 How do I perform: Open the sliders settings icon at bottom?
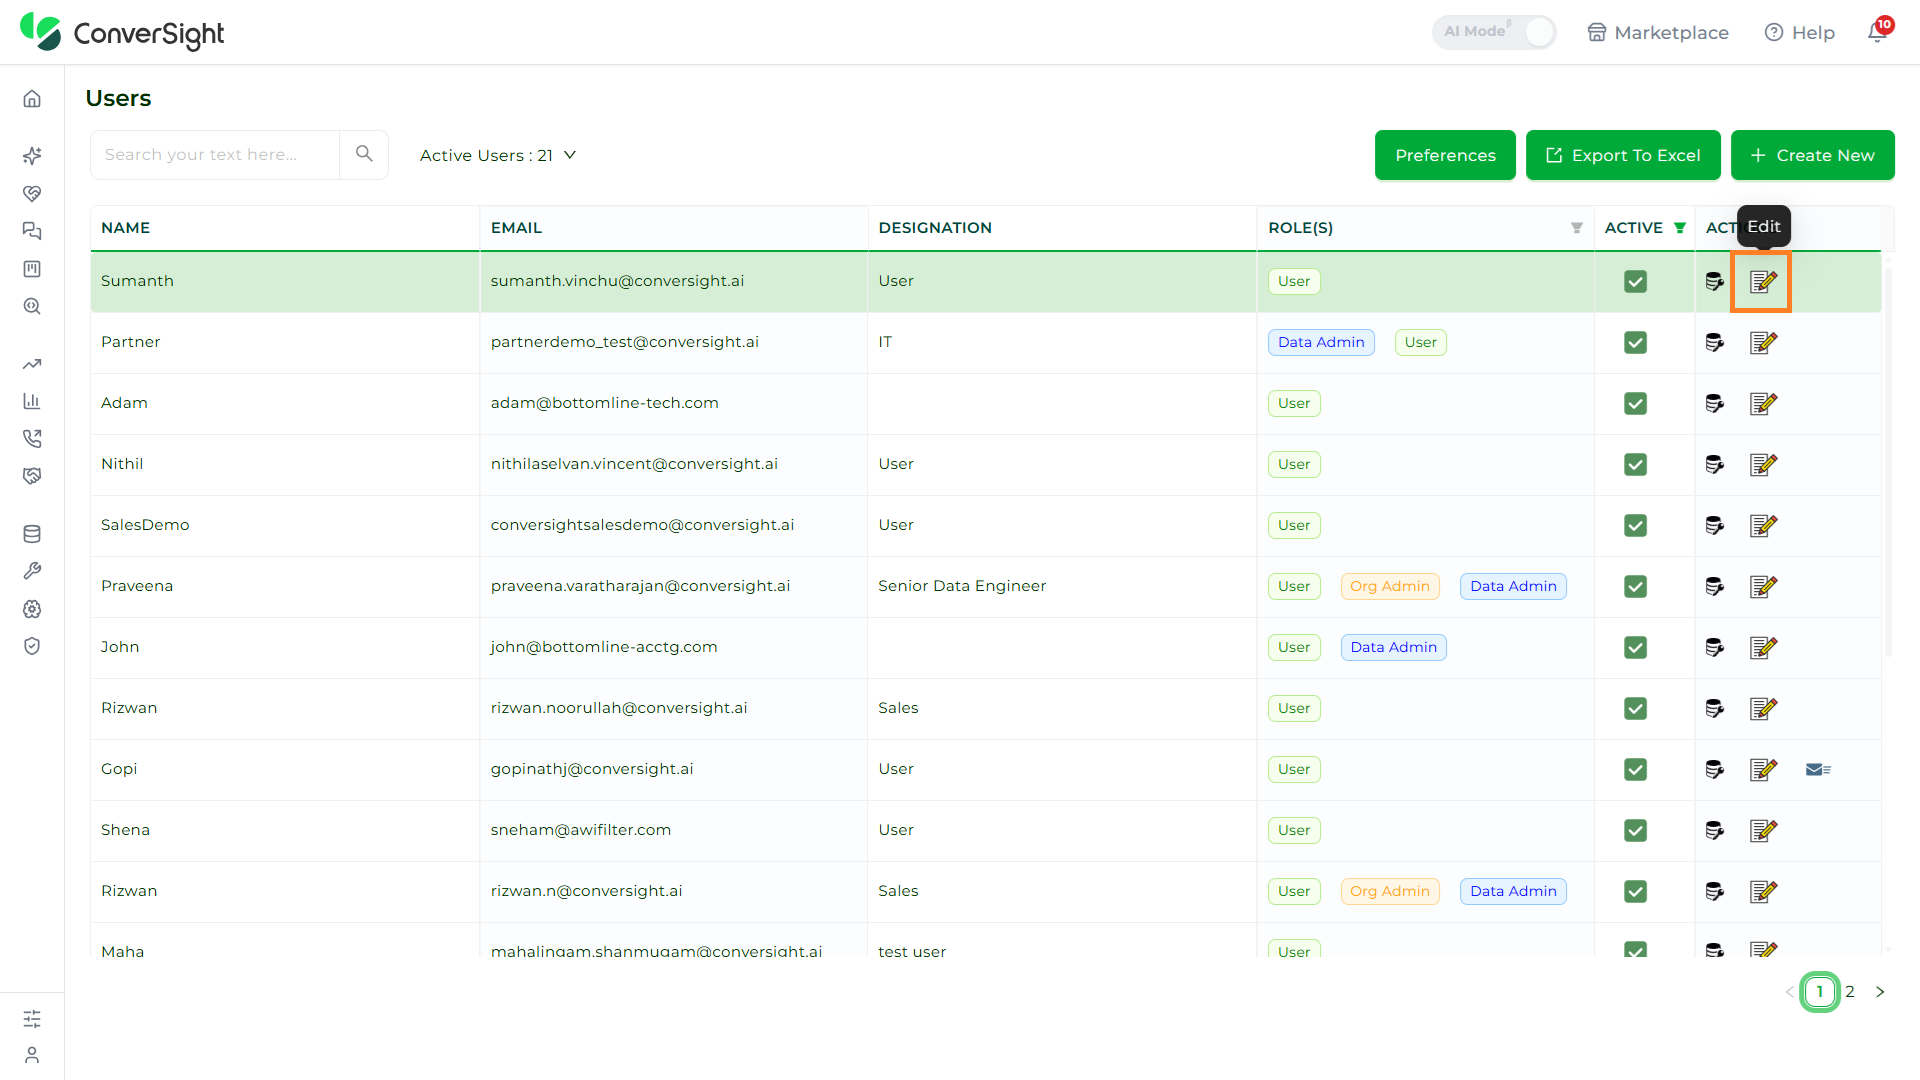pos(32,1019)
